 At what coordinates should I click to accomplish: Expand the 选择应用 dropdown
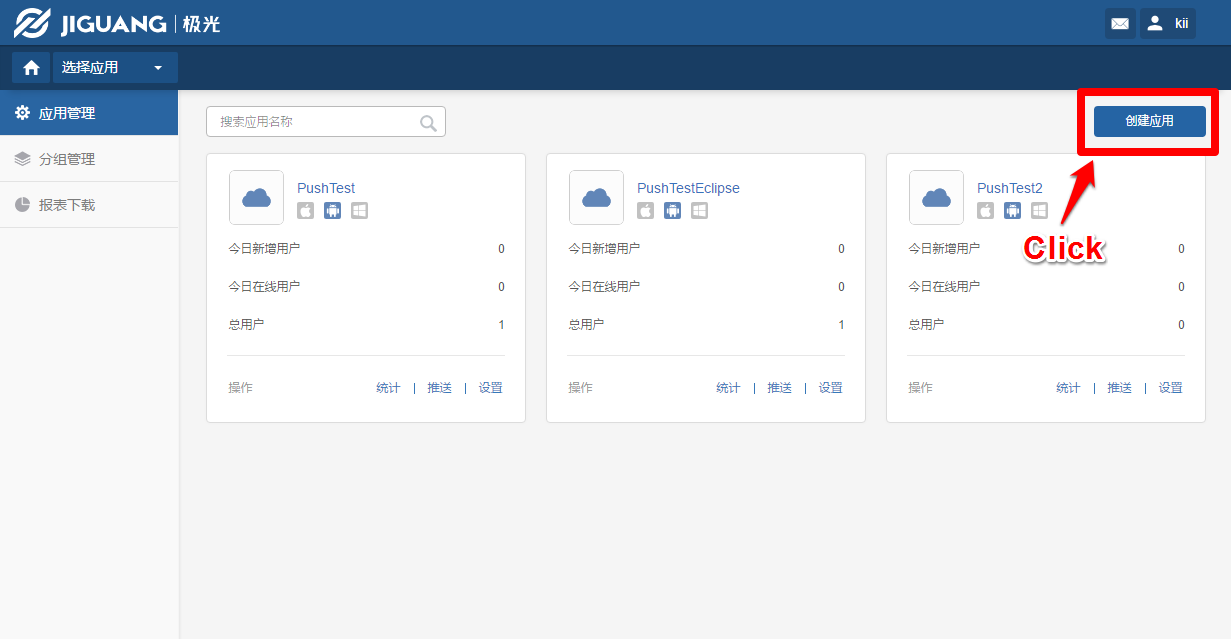[115, 67]
